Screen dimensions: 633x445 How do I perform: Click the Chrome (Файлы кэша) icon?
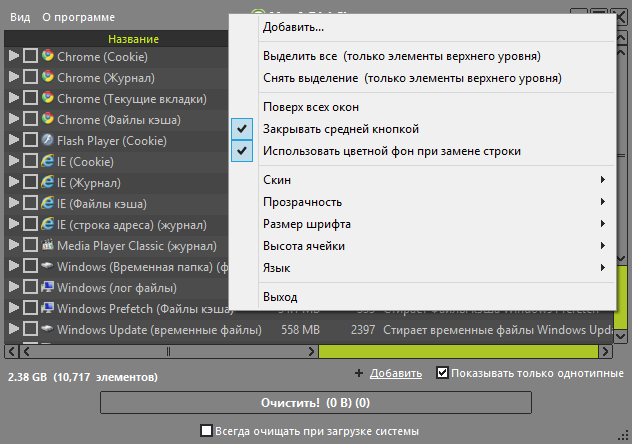tap(48, 119)
